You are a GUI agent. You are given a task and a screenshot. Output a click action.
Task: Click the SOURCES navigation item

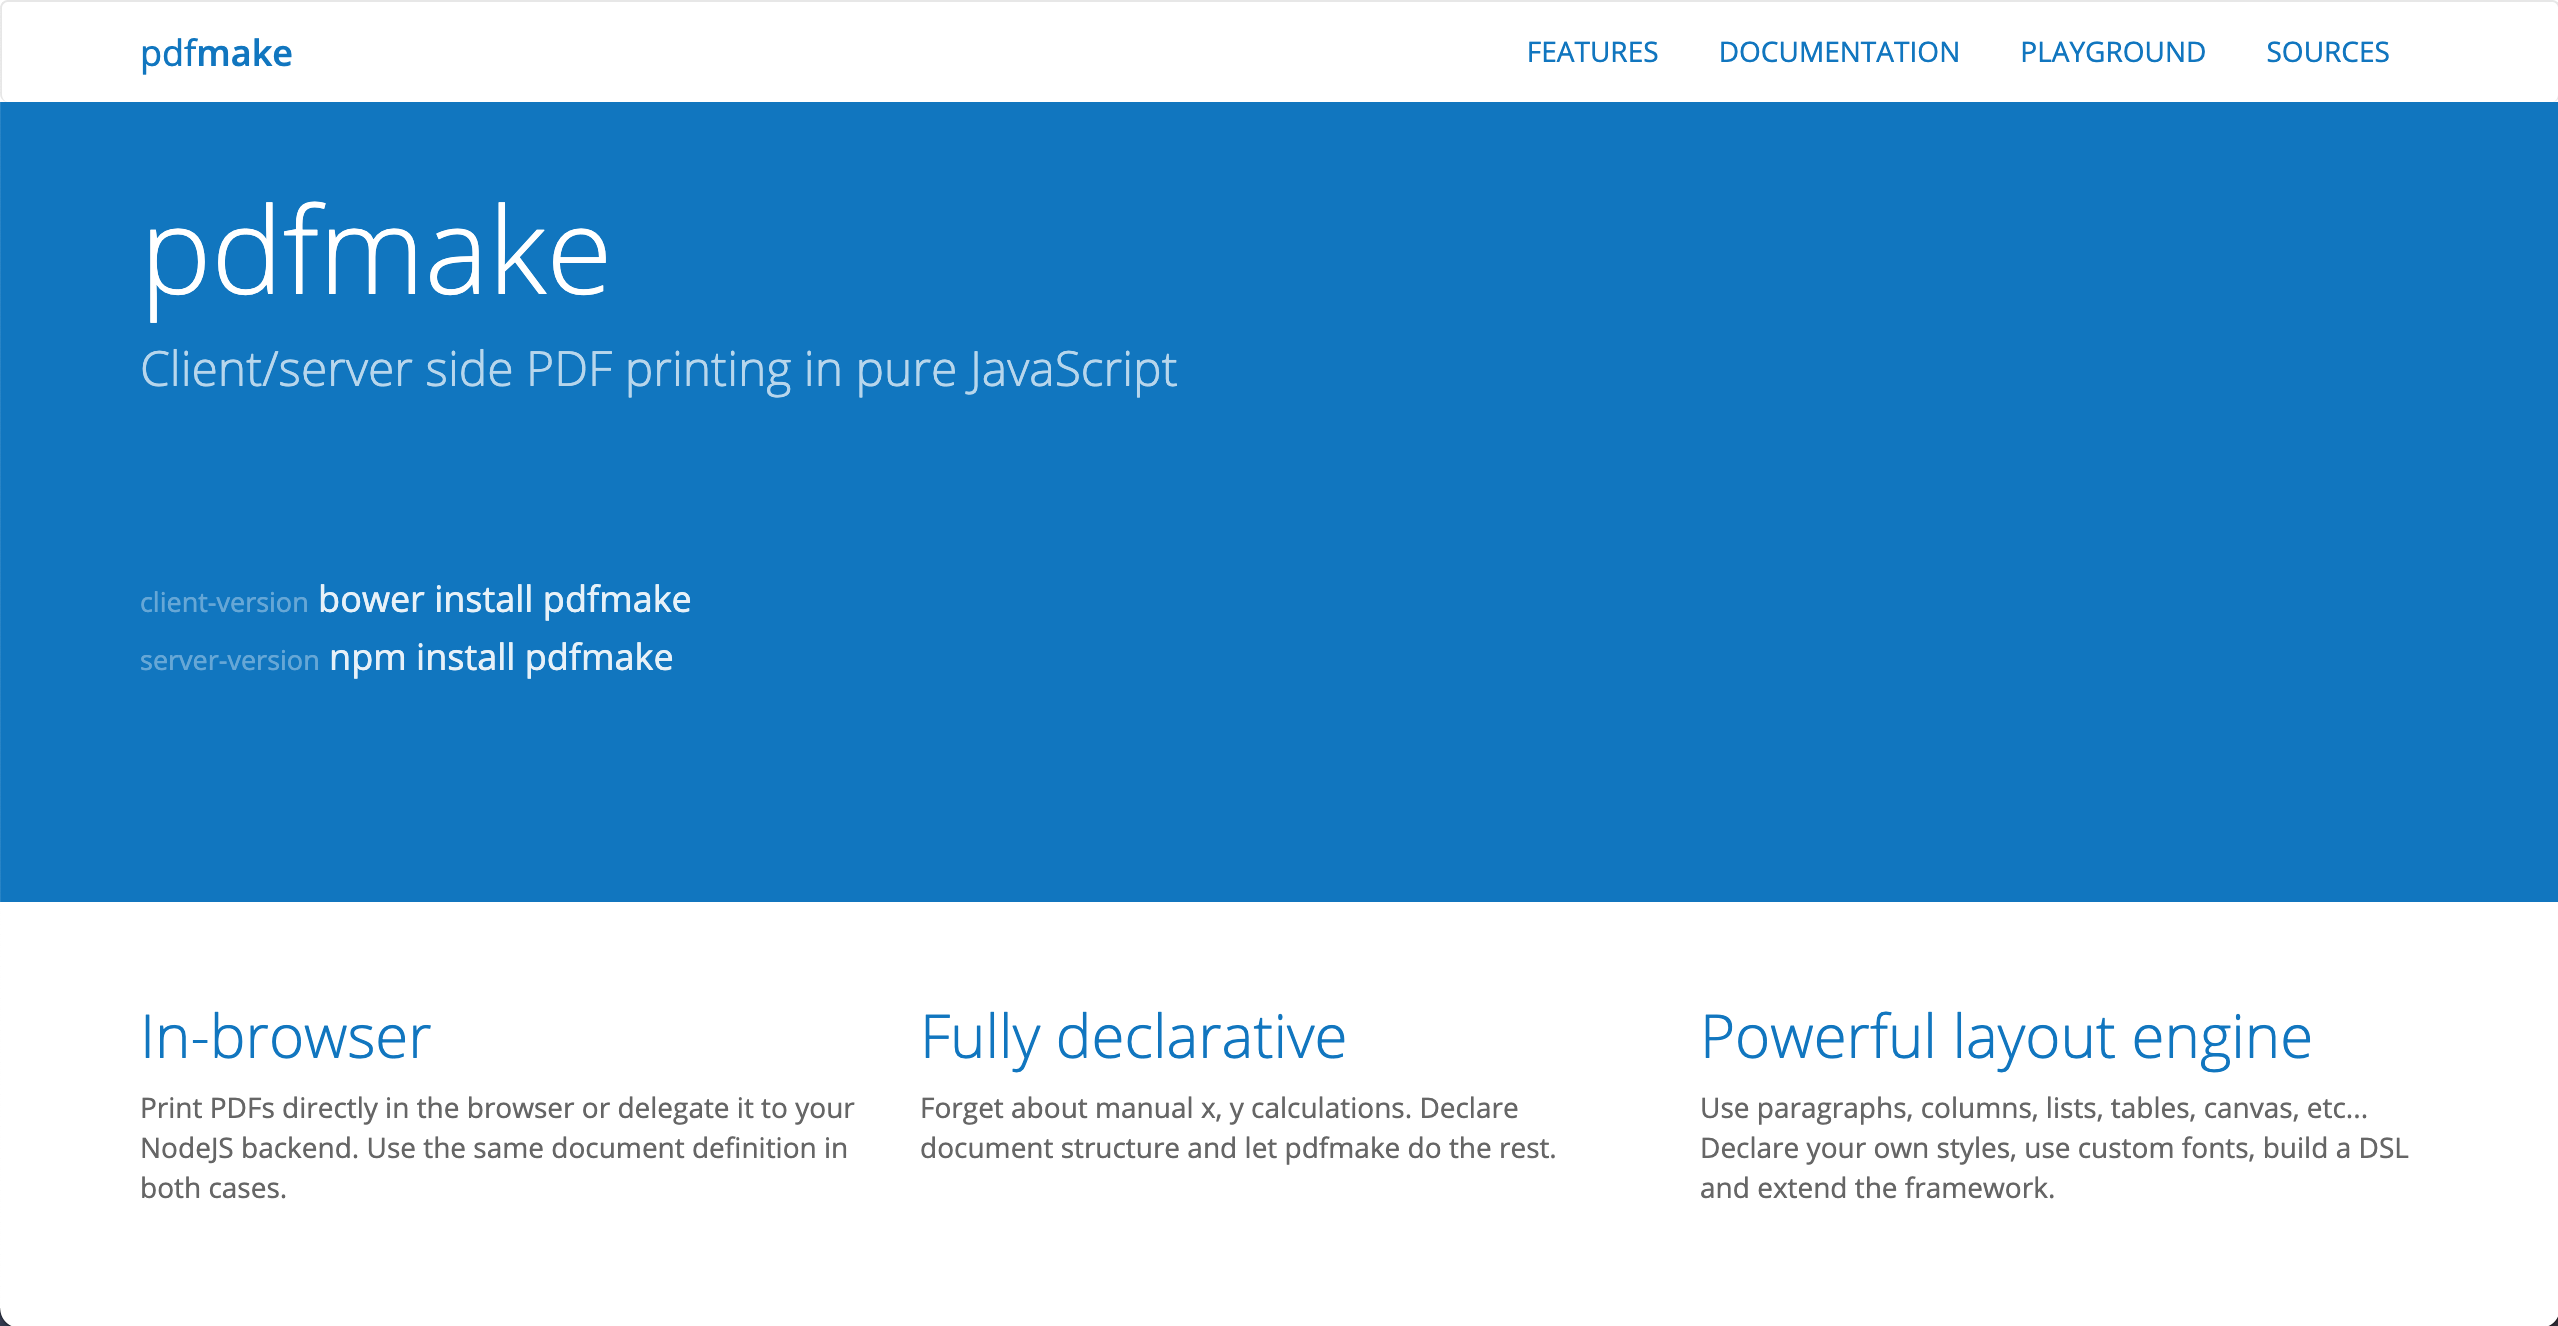click(x=2328, y=51)
